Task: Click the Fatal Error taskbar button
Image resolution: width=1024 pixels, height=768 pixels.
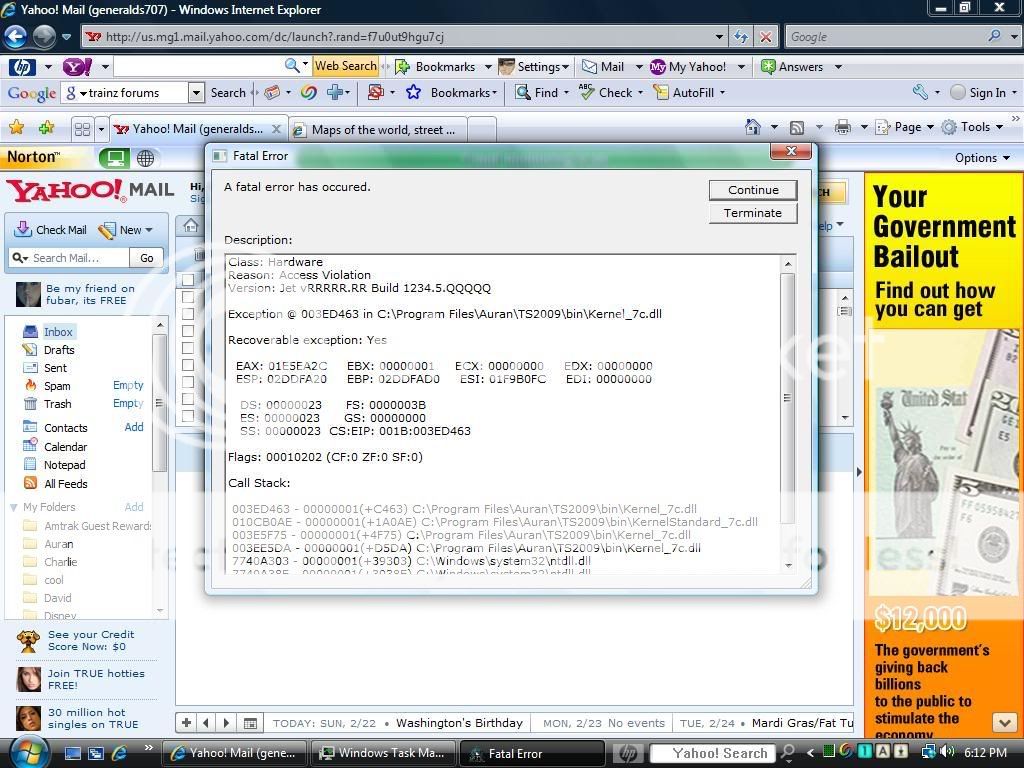Action: coord(532,753)
